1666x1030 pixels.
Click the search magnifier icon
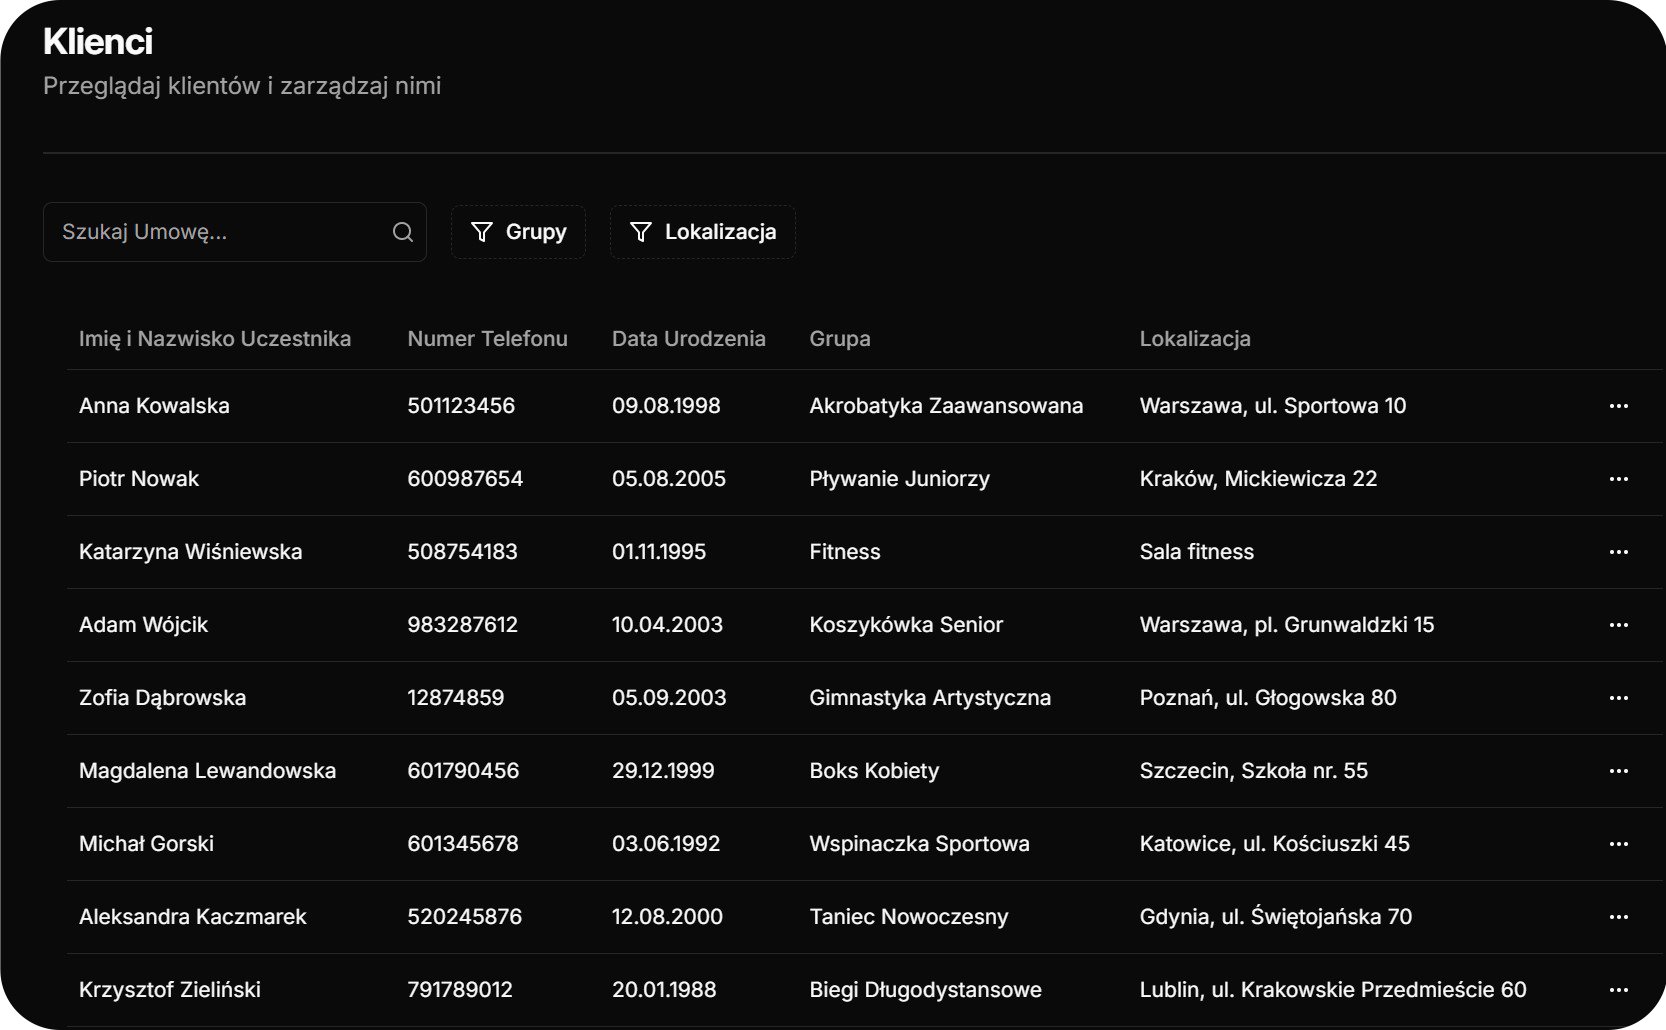[403, 232]
